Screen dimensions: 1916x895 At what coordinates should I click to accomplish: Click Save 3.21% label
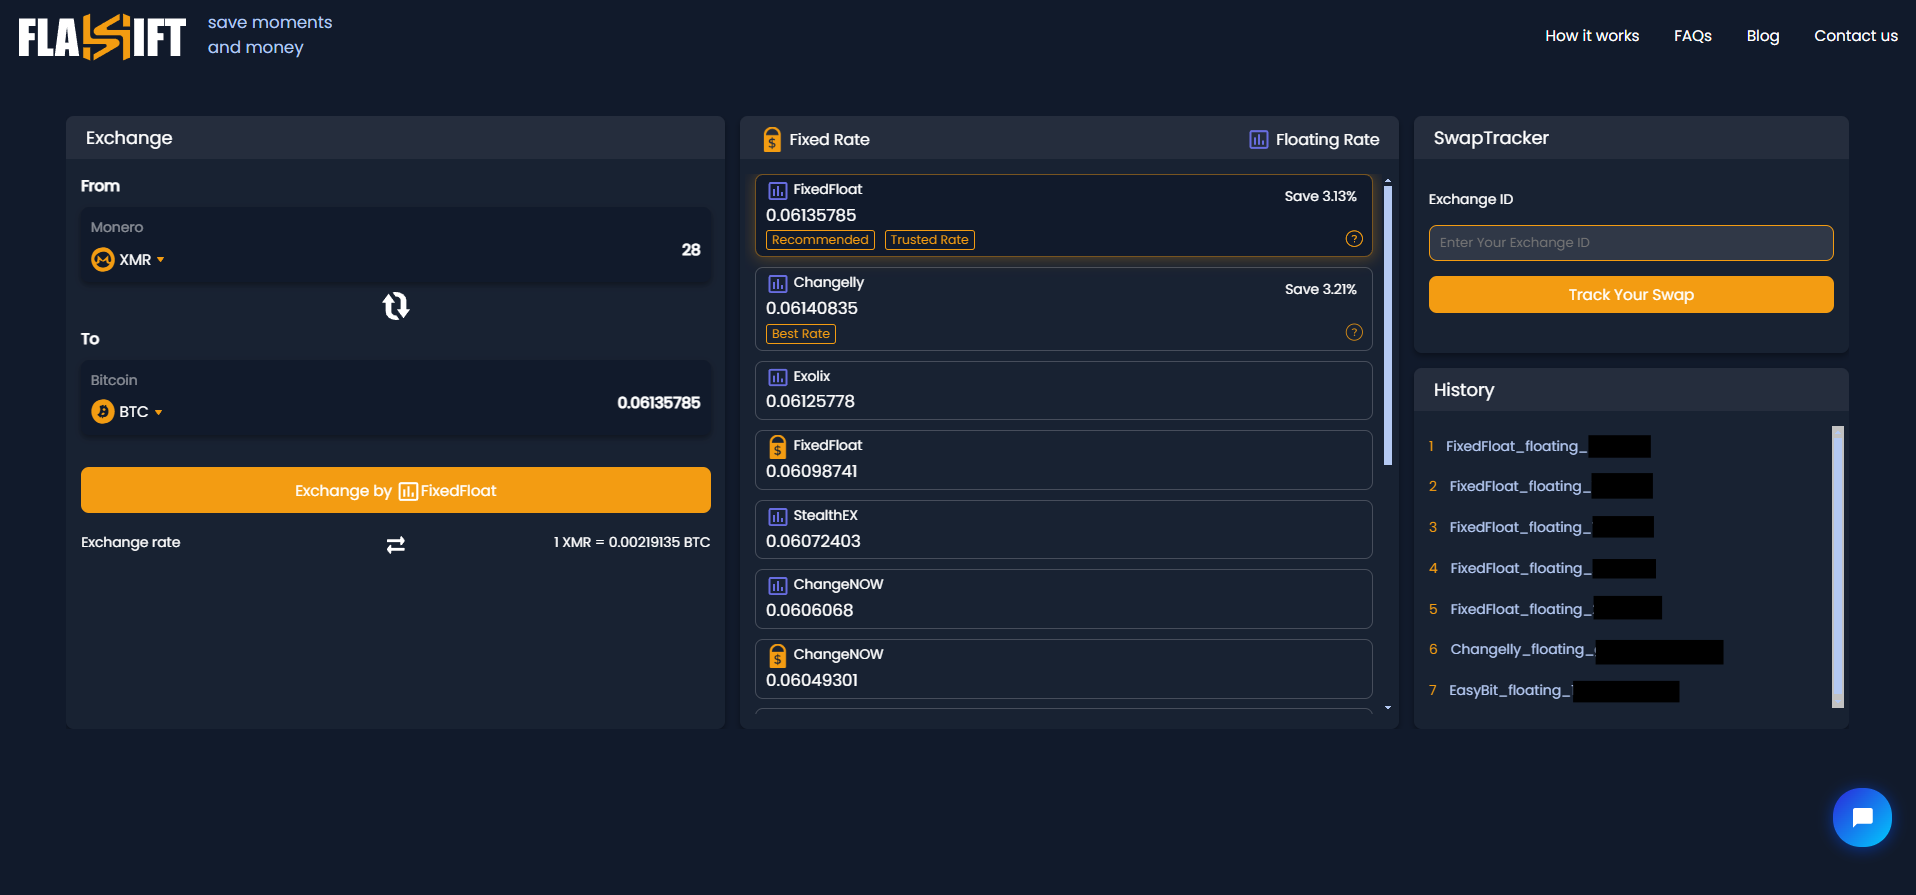(1321, 290)
